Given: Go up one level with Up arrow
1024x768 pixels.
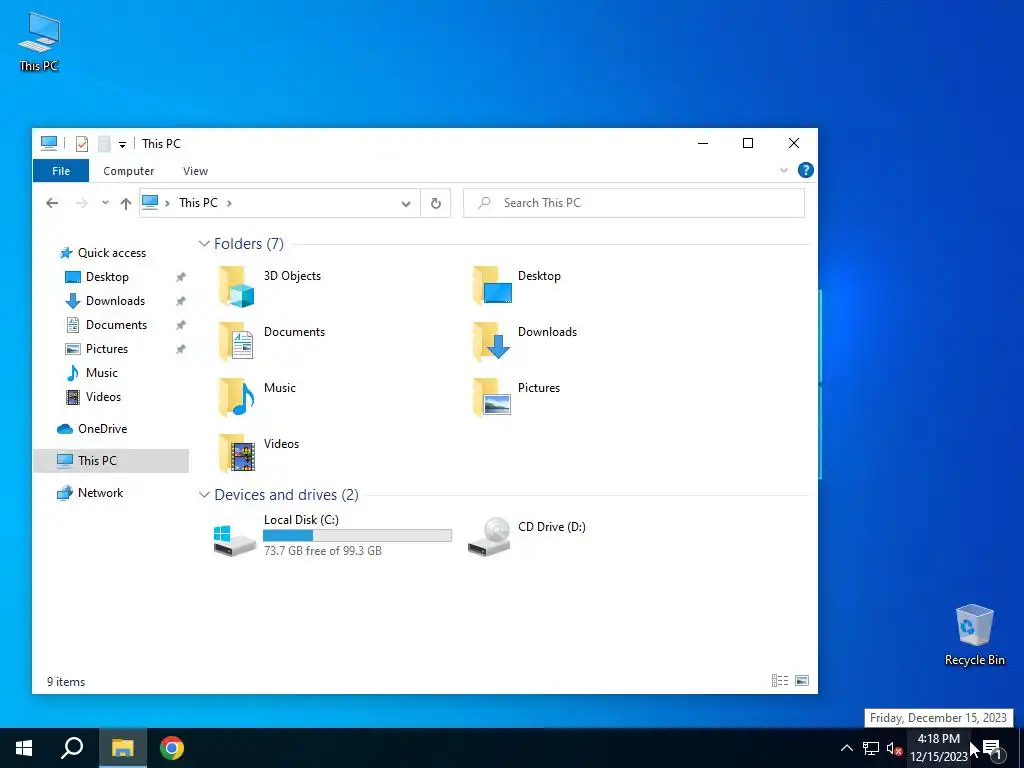Looking at the screenshot, I should coord(126,203).
